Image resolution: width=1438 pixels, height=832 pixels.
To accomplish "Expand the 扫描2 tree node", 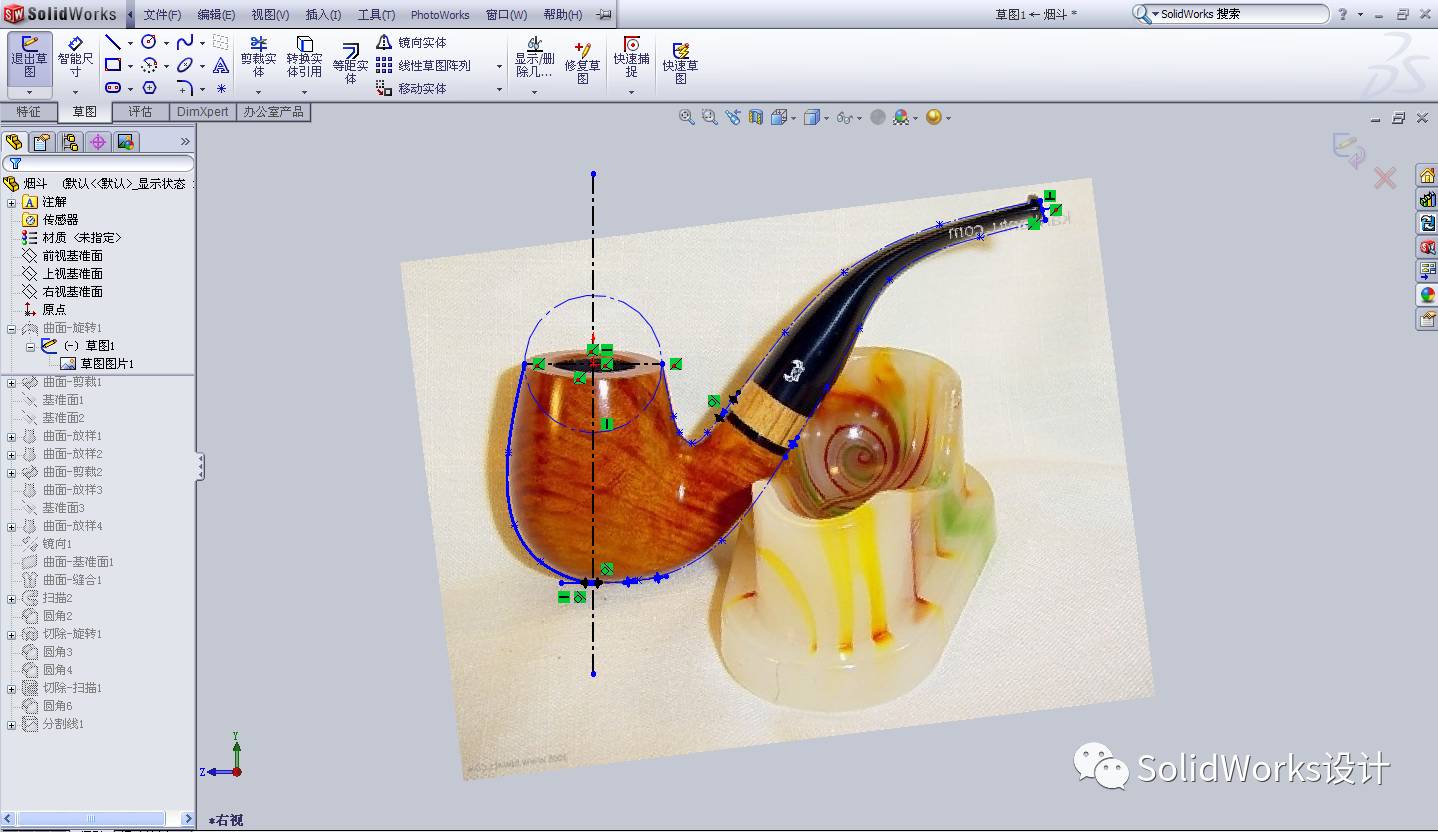I will tap(12, 598).
